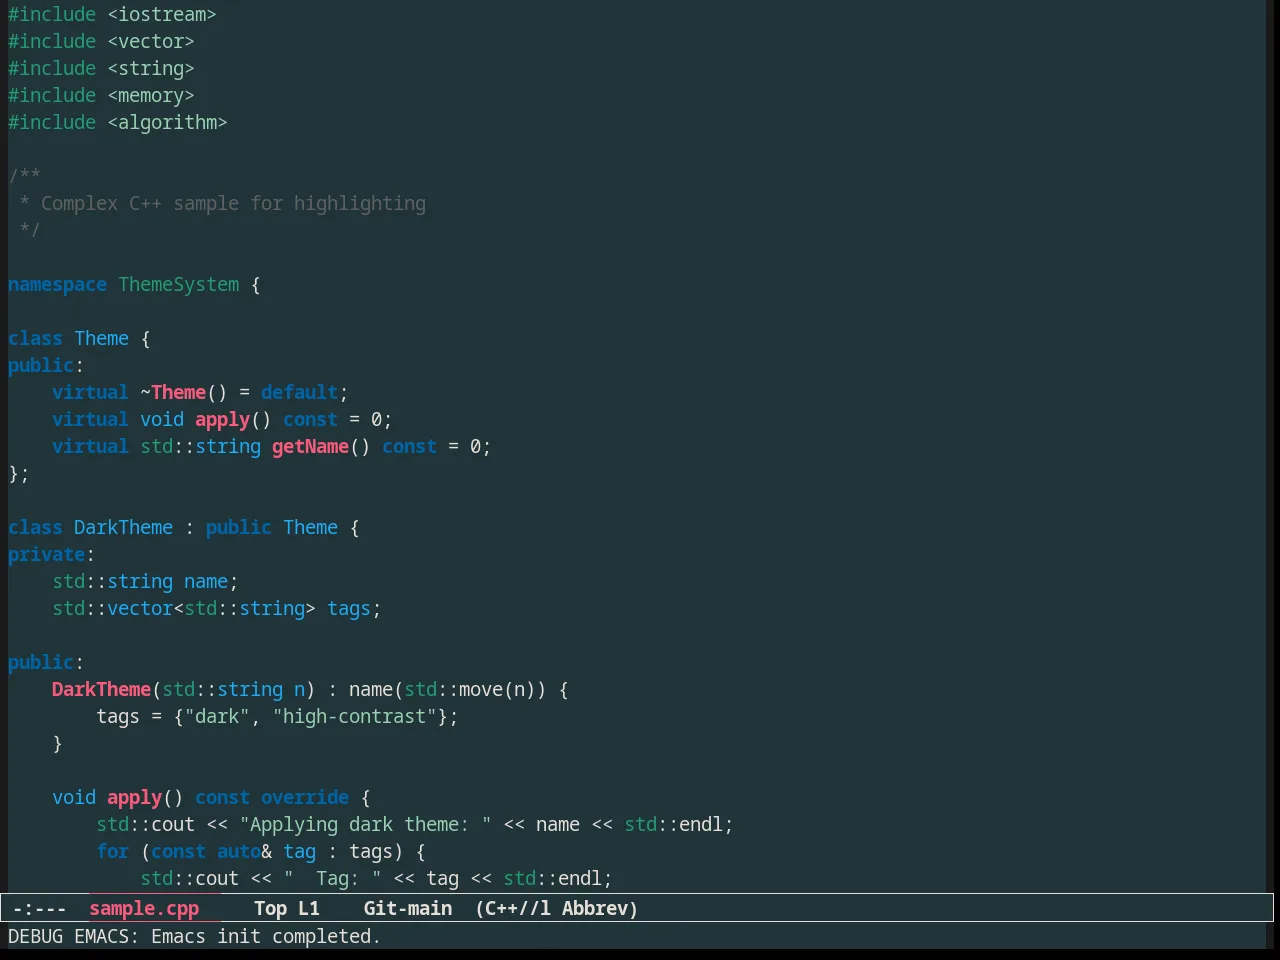Click 'apply' in the virtual void apply line
Screen dimensions: 1280x960
(222, 419)
